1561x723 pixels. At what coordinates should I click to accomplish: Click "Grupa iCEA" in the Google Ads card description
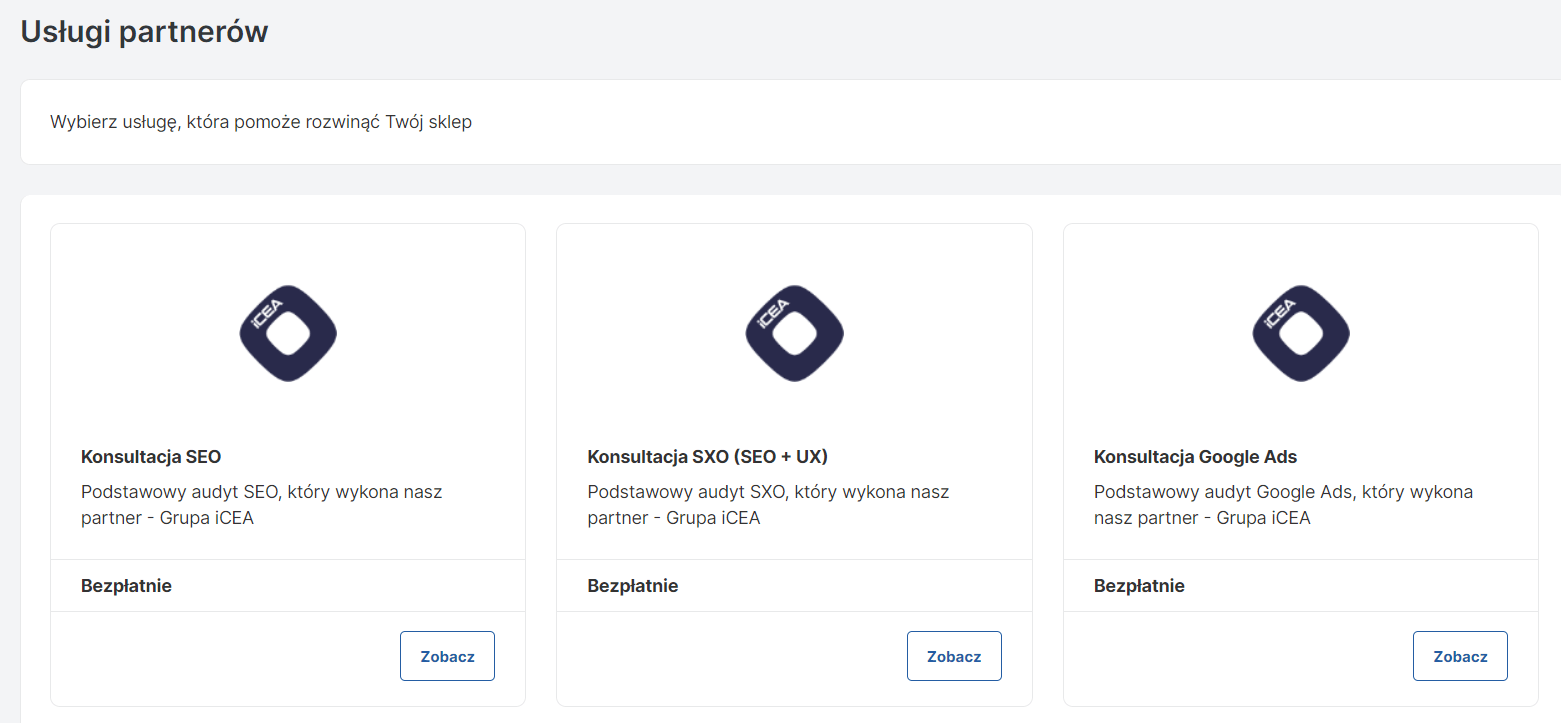coord(1263,518)
